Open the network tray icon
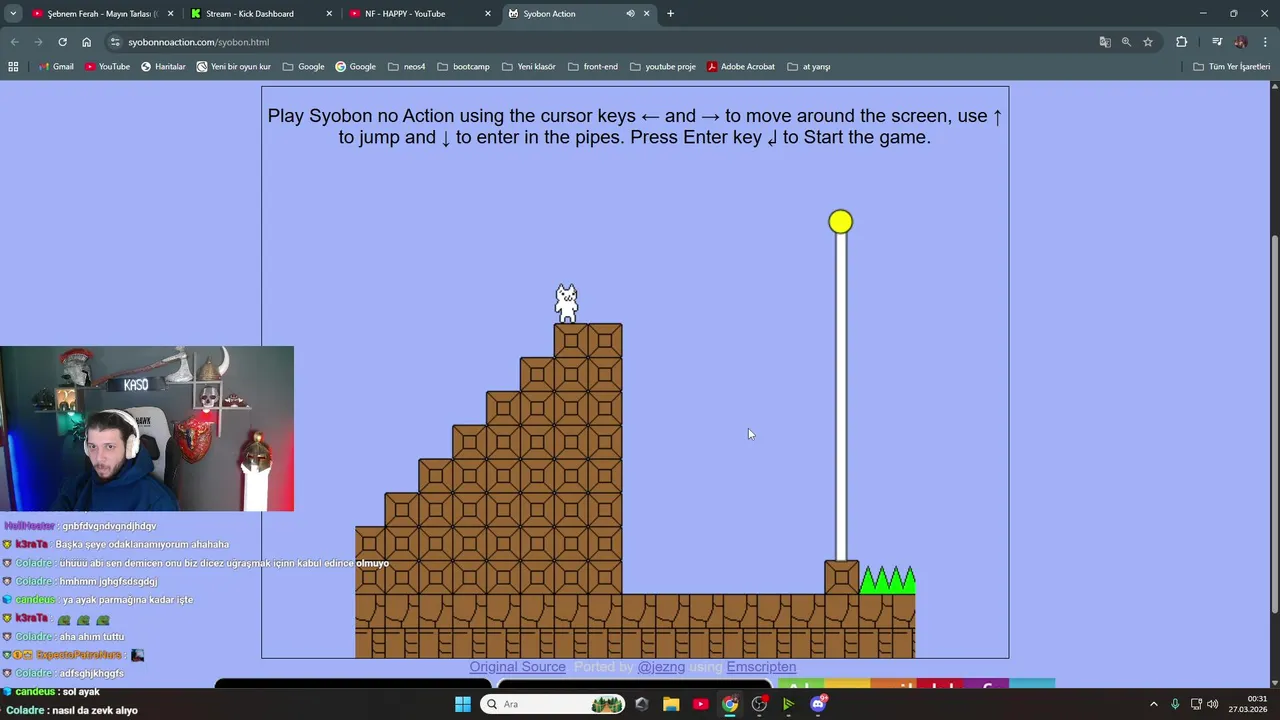1280x720 pixels. pyautogui.click(x=1196, y=704)
